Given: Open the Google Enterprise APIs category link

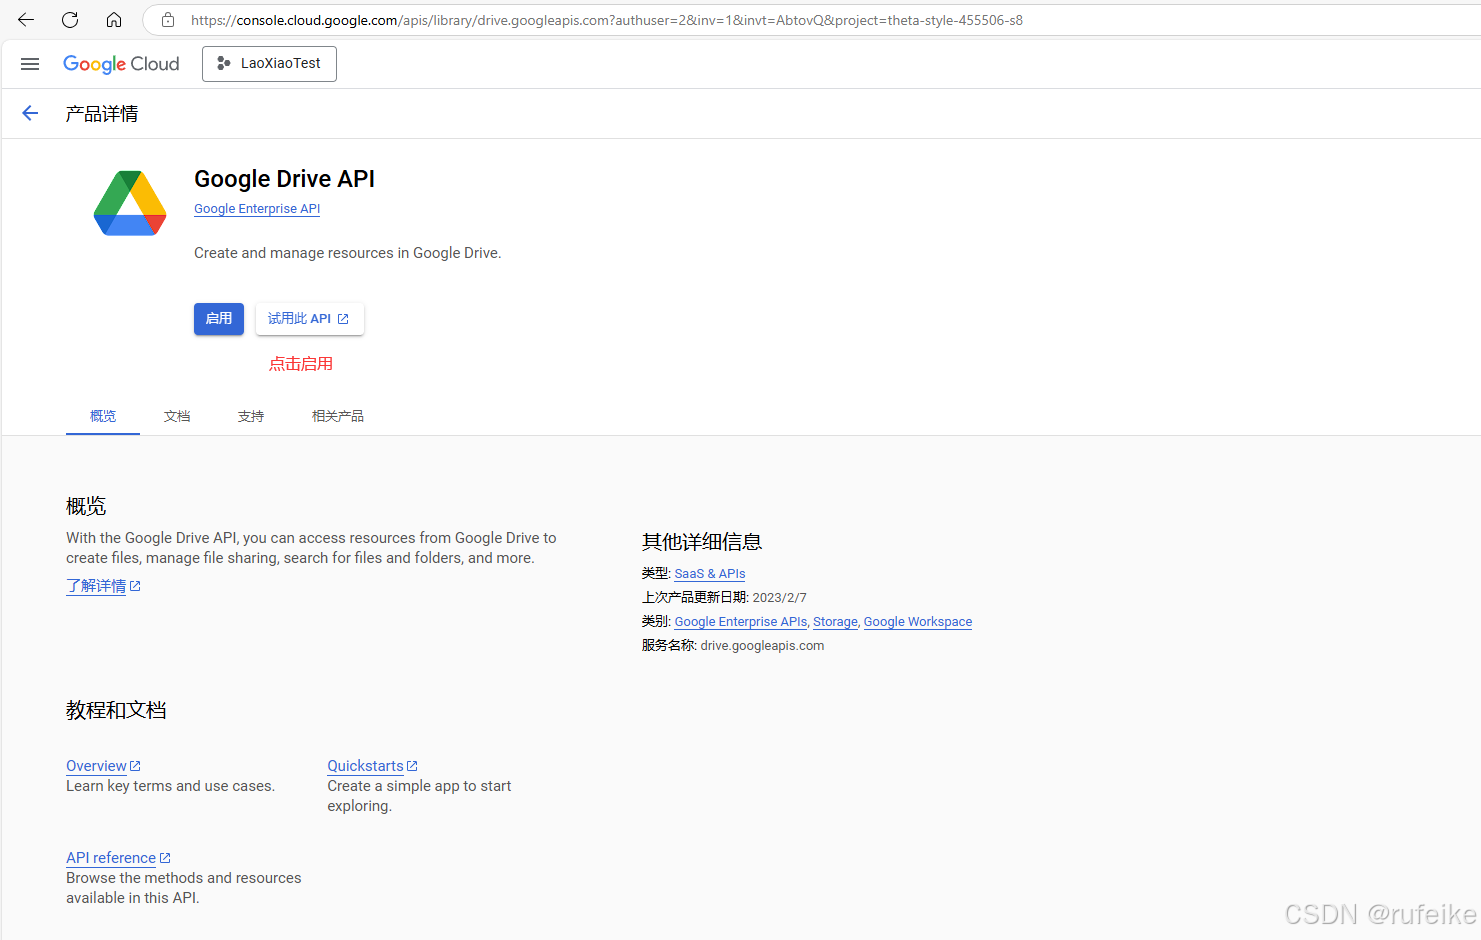Looking at the screenshot, I should click(x=741, y=622).
